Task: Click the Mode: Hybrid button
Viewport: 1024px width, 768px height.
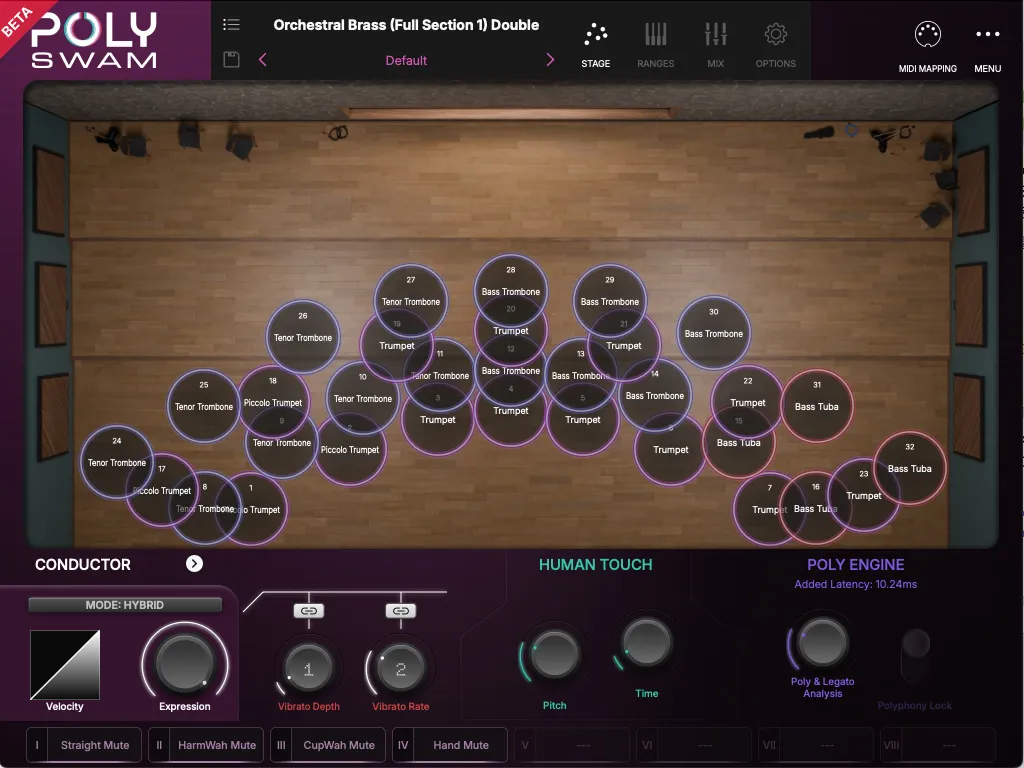Action: [x=125, y=605]
